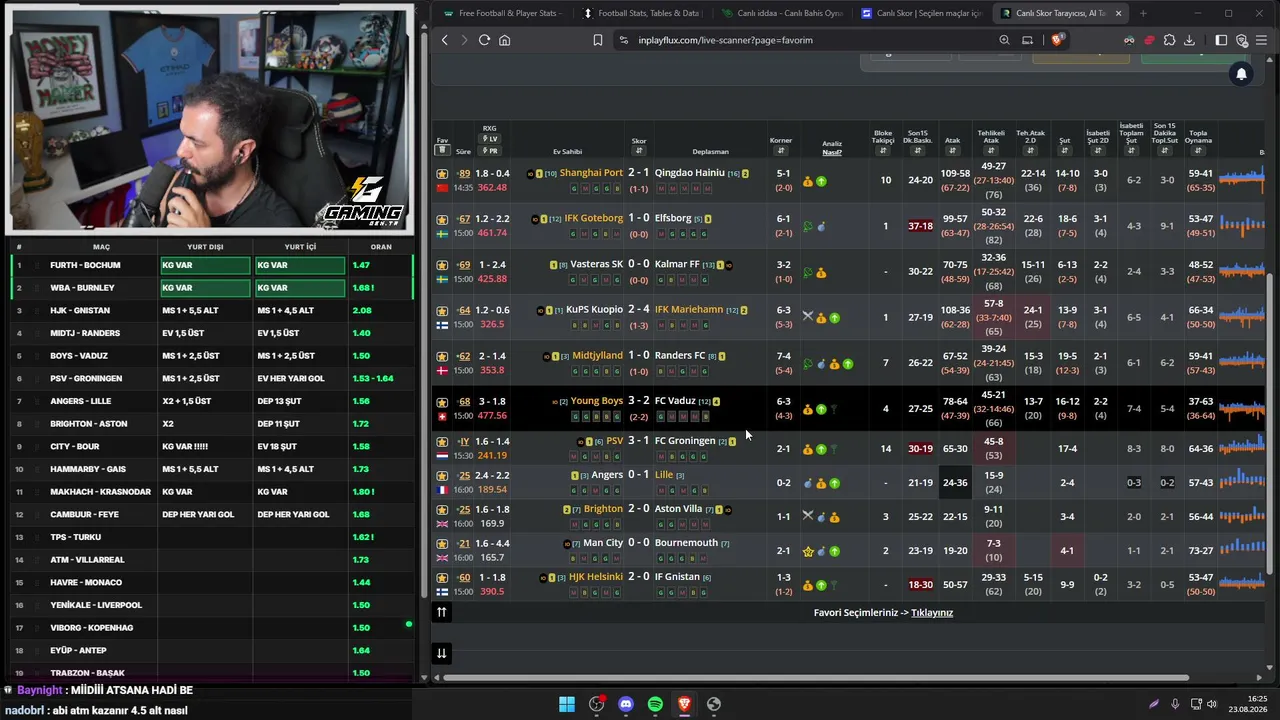
Task: Open Discord from the taskbar
Action: (x=626, y=704)
